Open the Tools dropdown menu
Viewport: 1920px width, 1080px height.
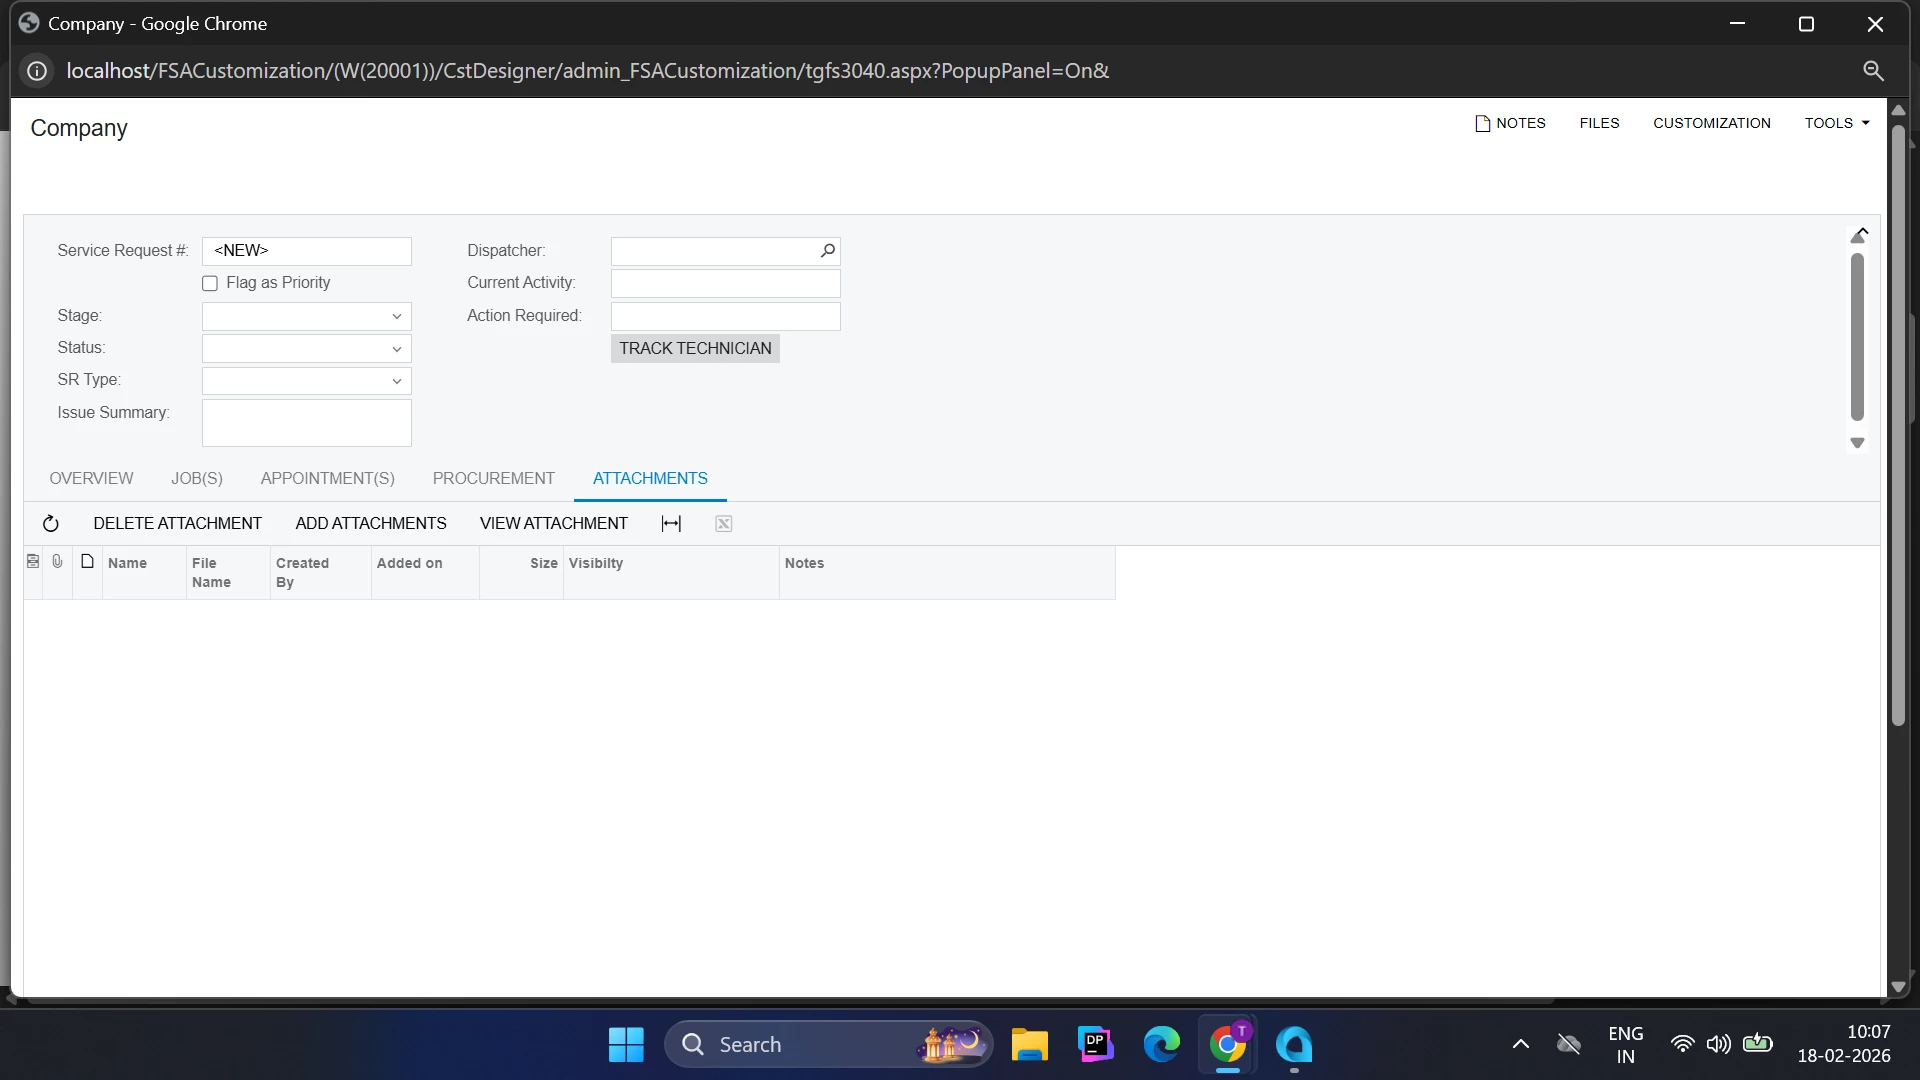coord(1836,123)
